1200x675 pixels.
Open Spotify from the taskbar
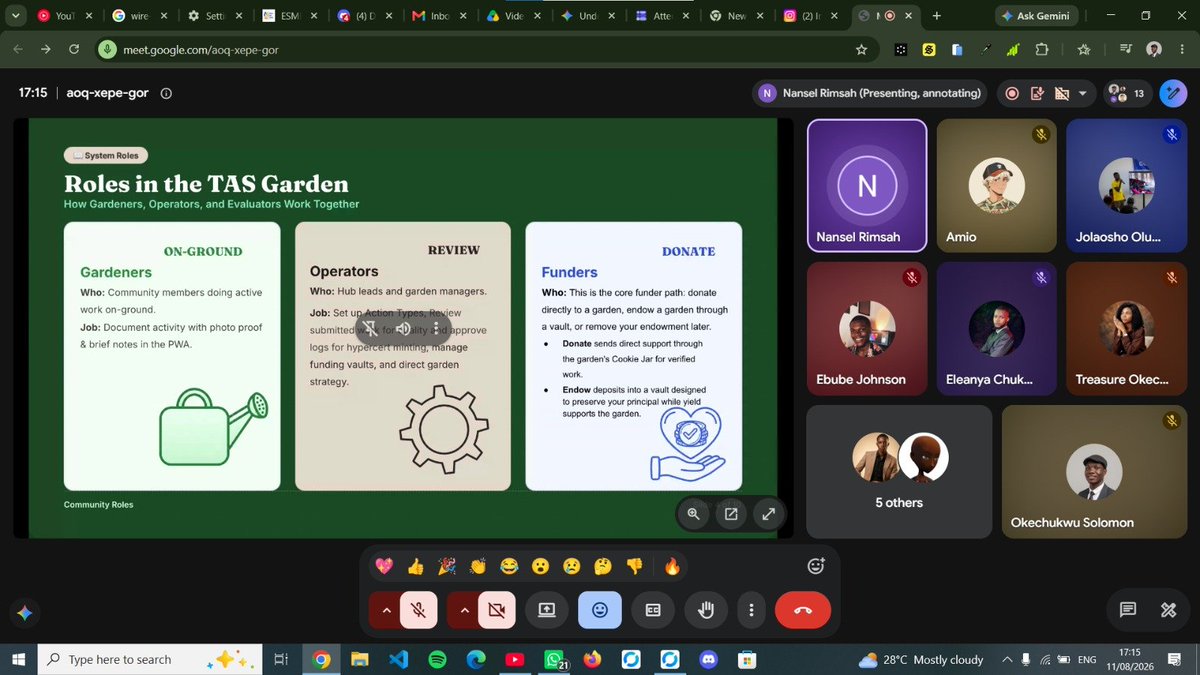(437, 659)
